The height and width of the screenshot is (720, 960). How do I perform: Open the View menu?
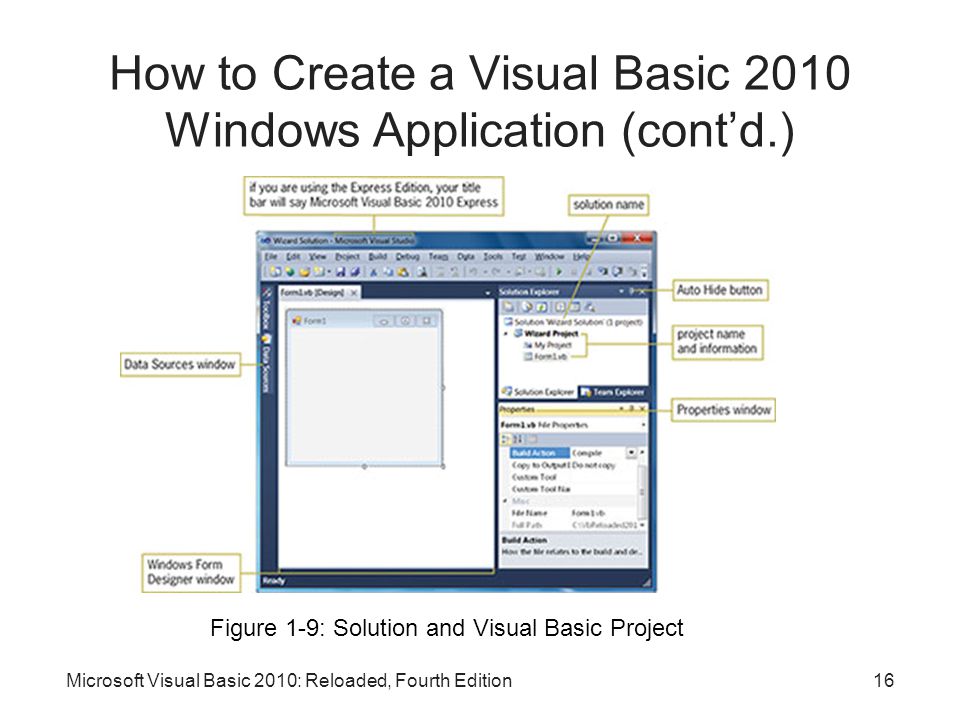tap(317, 257)
